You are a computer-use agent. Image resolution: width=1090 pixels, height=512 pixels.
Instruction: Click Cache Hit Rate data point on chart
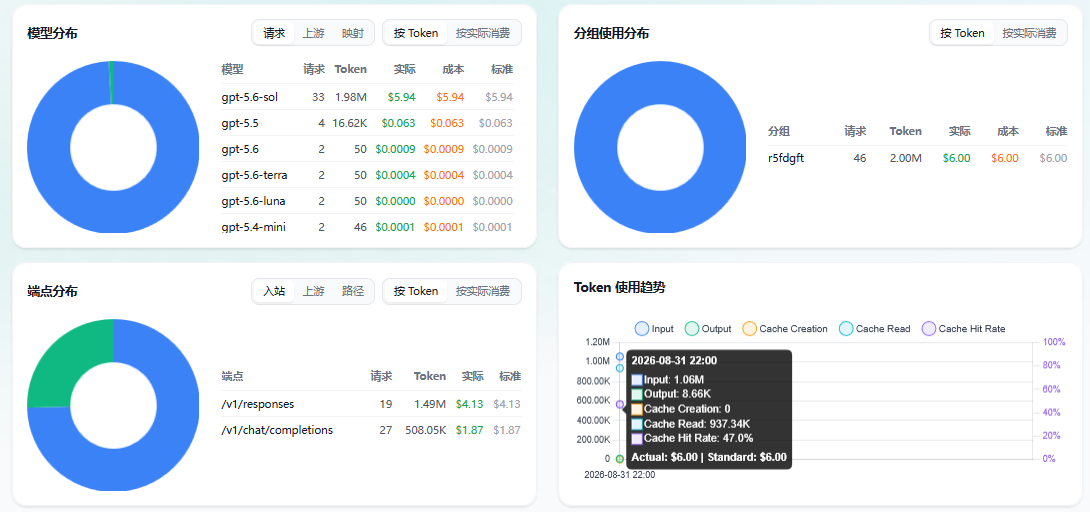click(x=619, y=404)
